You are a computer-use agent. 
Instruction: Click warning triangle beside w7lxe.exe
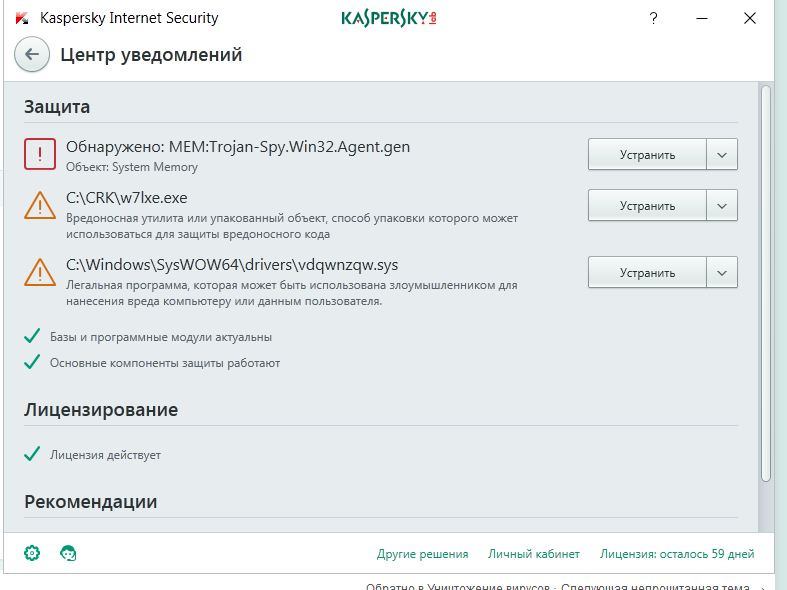click(40, 206)
